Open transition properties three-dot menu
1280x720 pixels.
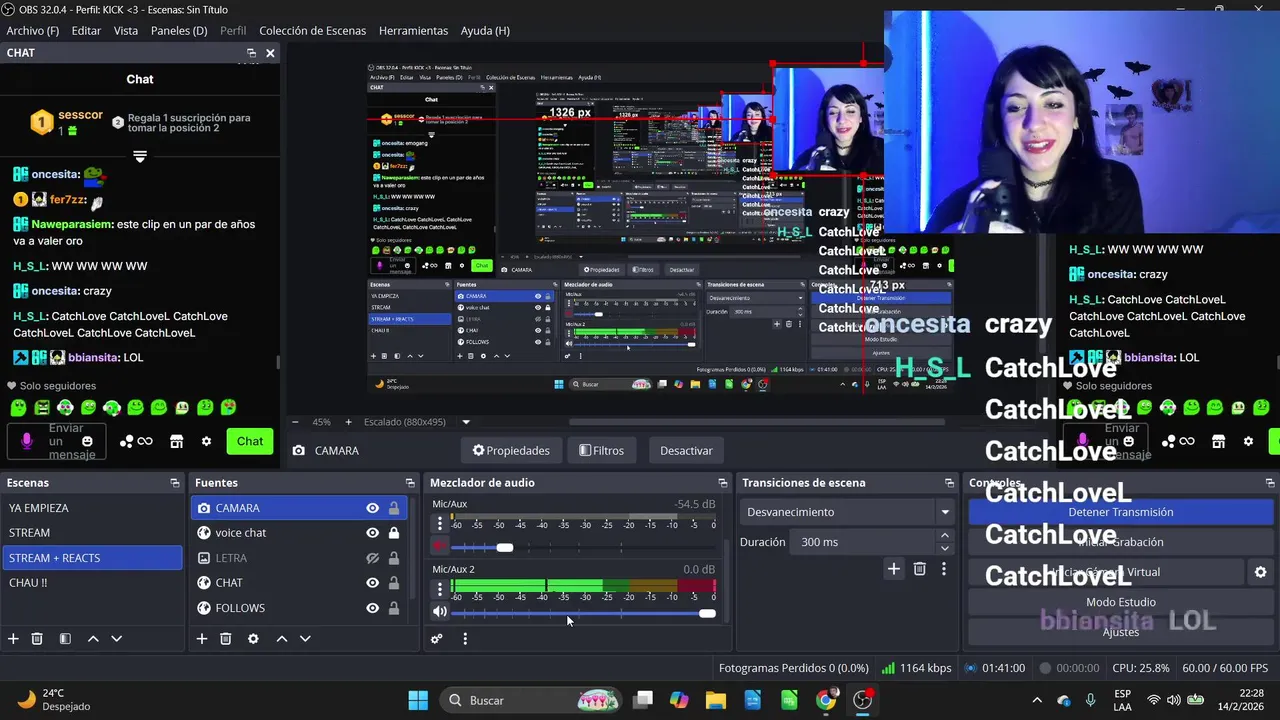[x=943, y=569]
